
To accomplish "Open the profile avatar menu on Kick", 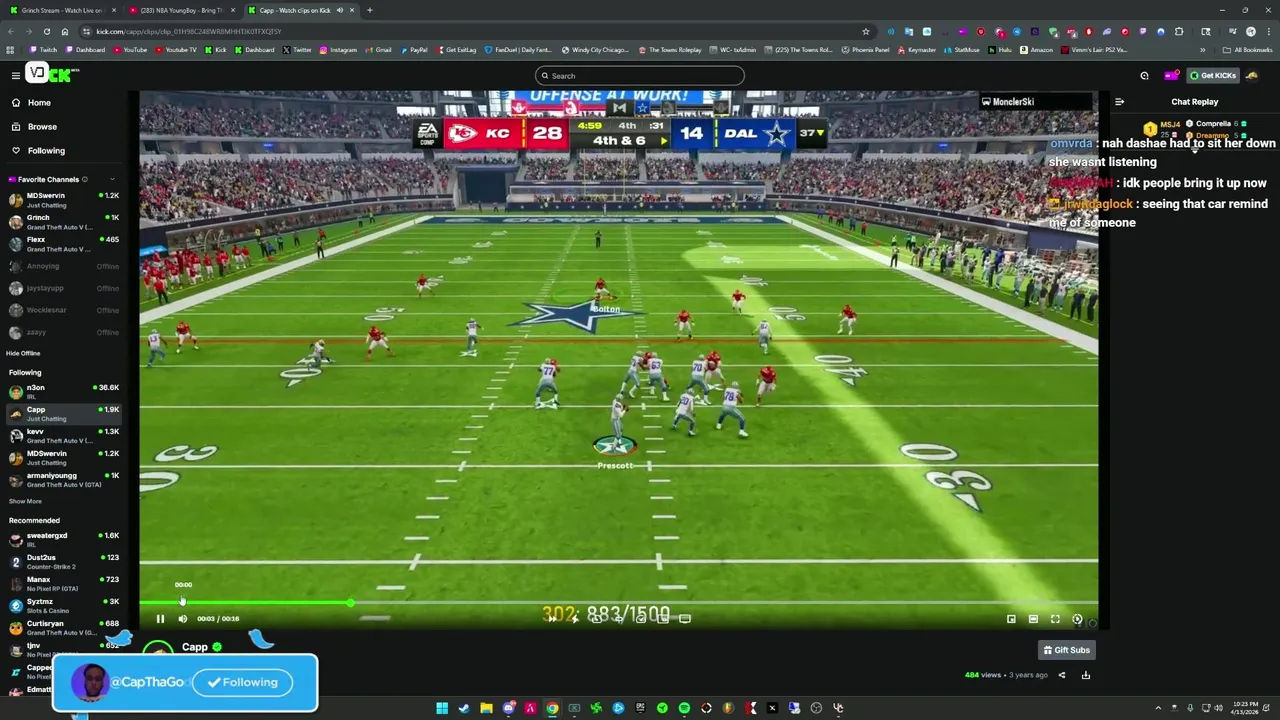I will [1252, 76].
